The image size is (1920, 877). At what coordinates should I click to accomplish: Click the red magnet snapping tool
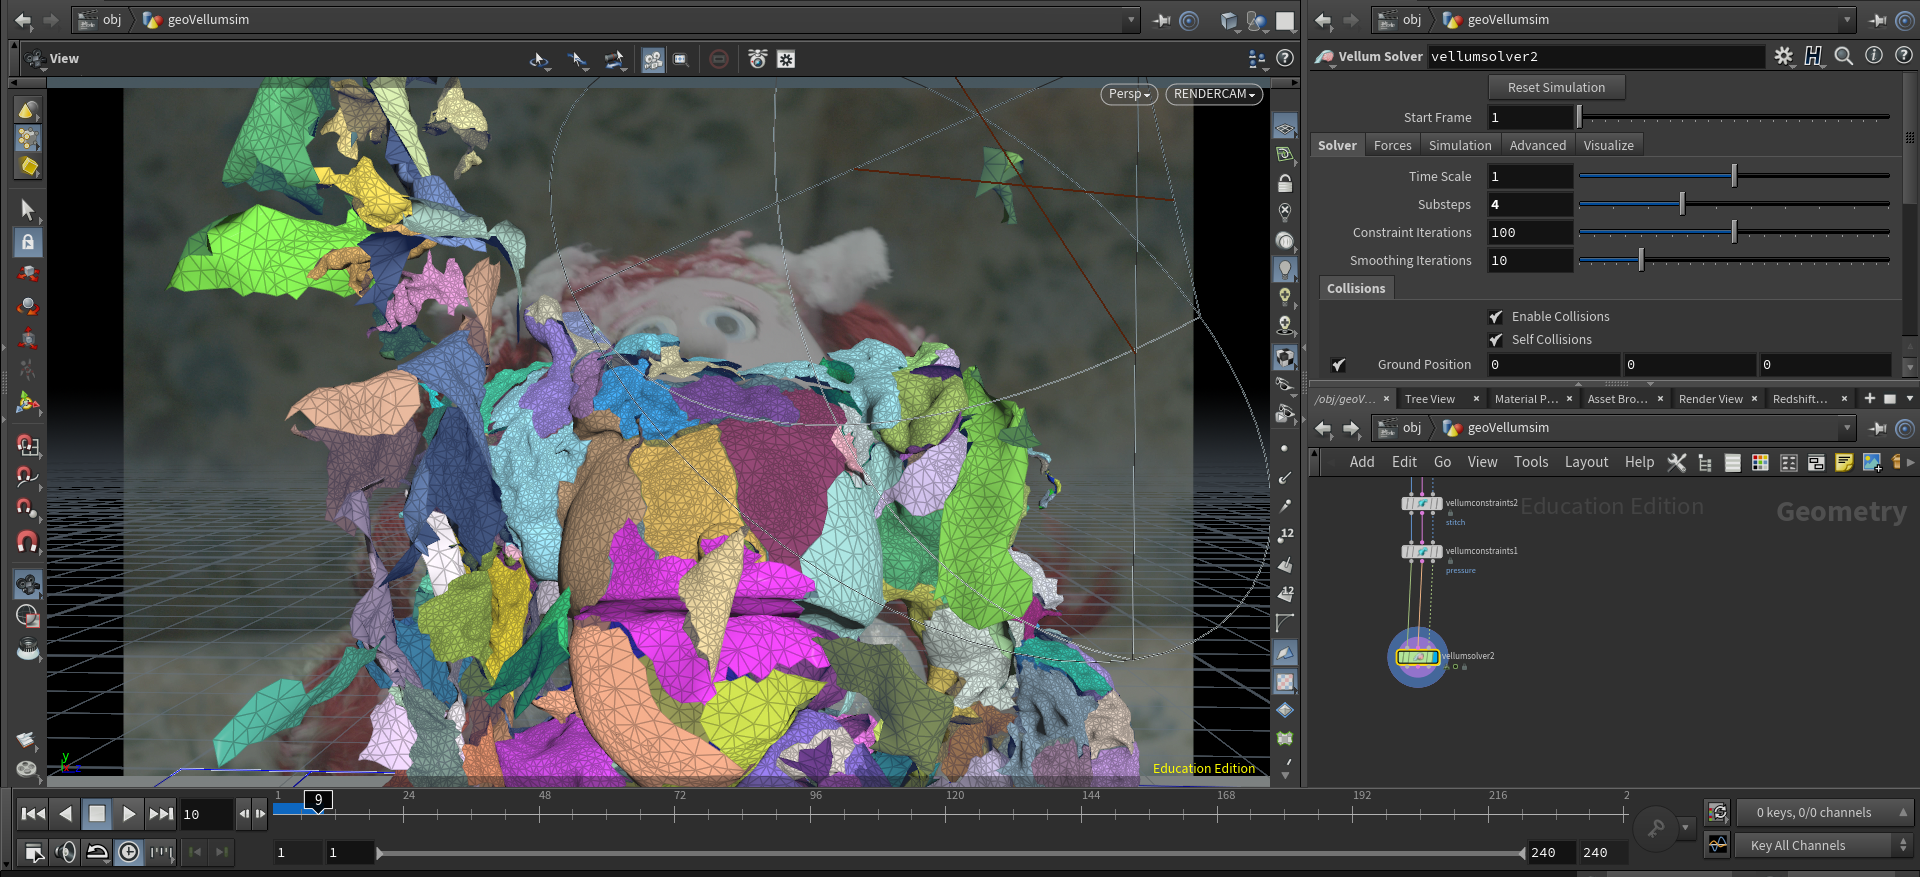click(27, 542)
